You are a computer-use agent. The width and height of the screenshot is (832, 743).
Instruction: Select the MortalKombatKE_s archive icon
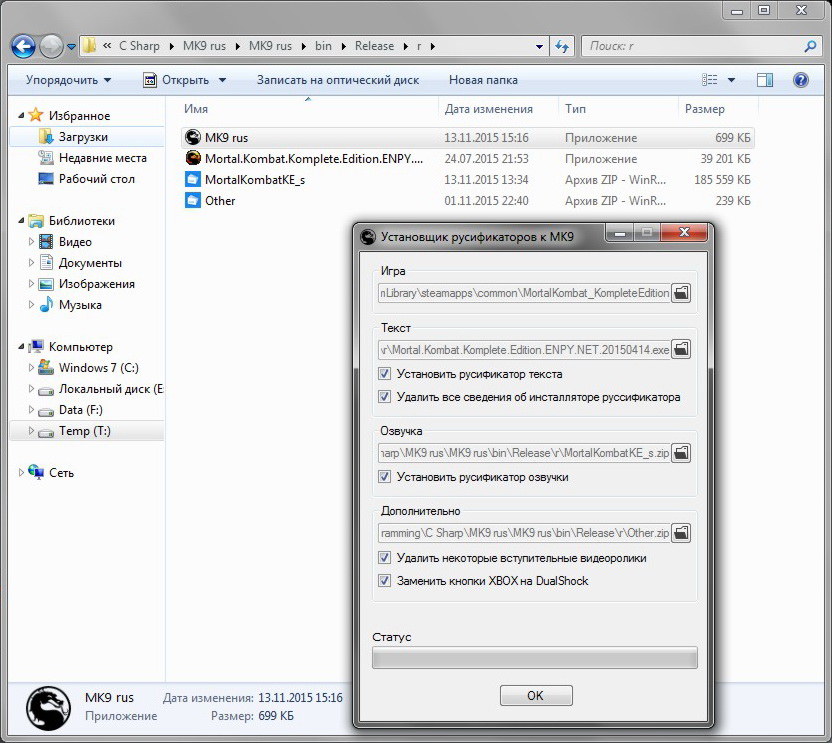193,179
